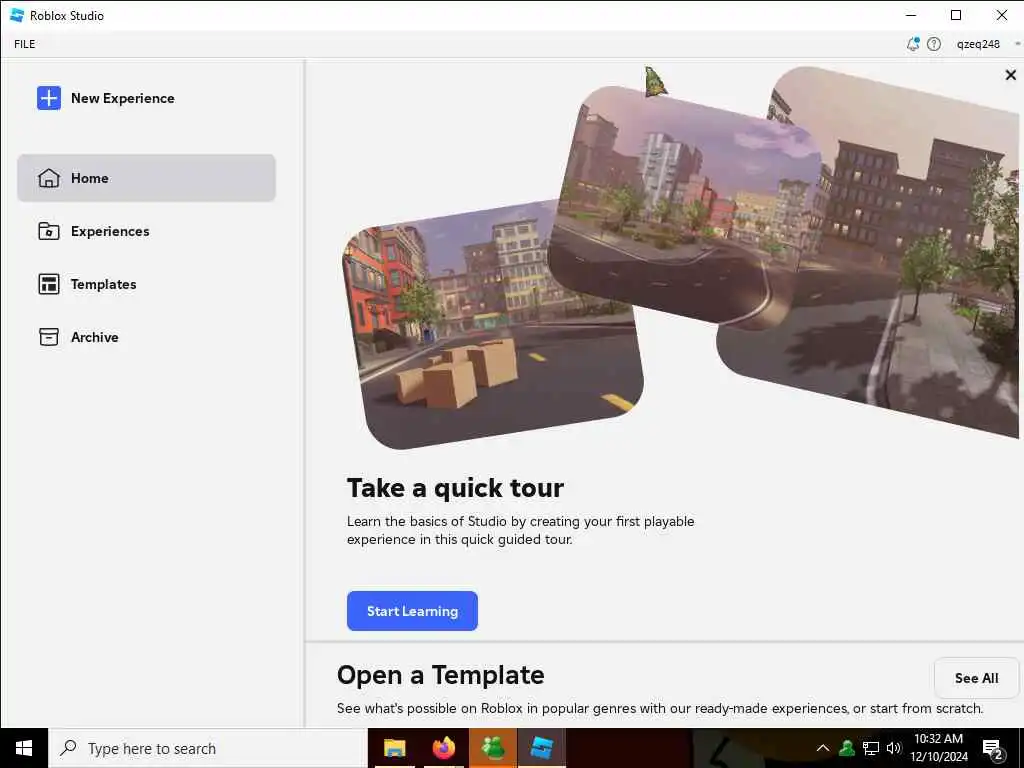Click the green user tray icon
This screenshot has width=1024, height=768.
click(847, 748)
